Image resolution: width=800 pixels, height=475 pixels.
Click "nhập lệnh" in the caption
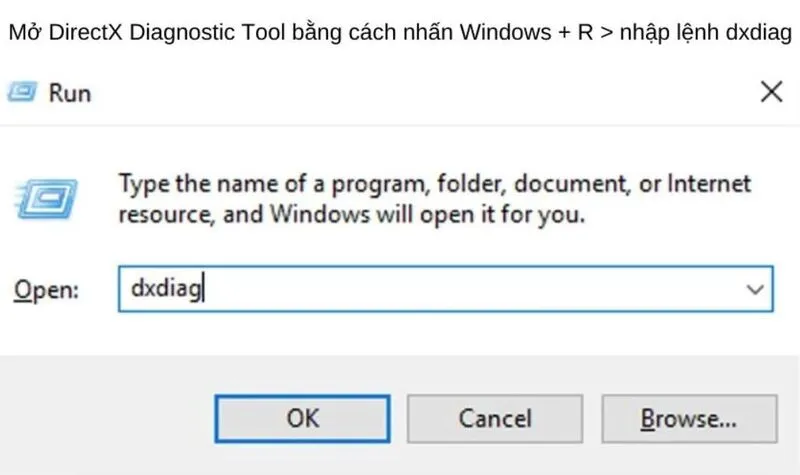[x=667, y=33]
